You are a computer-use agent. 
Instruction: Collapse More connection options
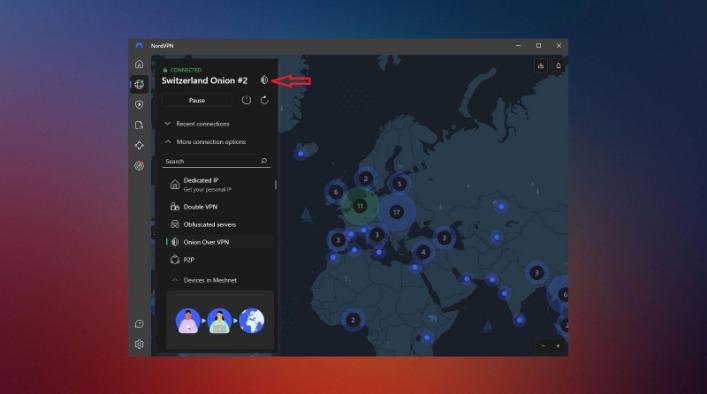pyautogui.click(x=205, y=142)
